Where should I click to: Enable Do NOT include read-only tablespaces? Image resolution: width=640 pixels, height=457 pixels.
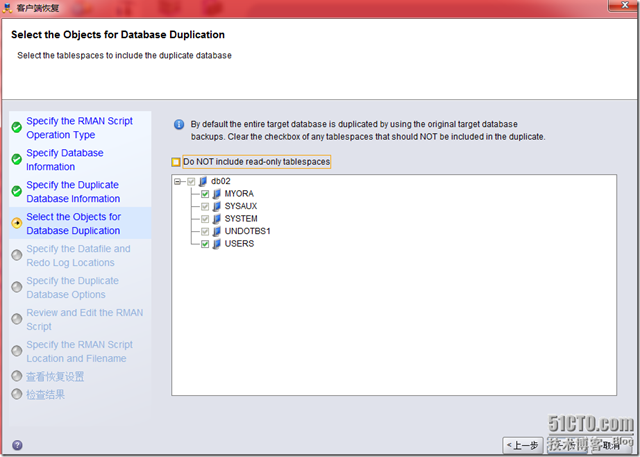point(177,161)
